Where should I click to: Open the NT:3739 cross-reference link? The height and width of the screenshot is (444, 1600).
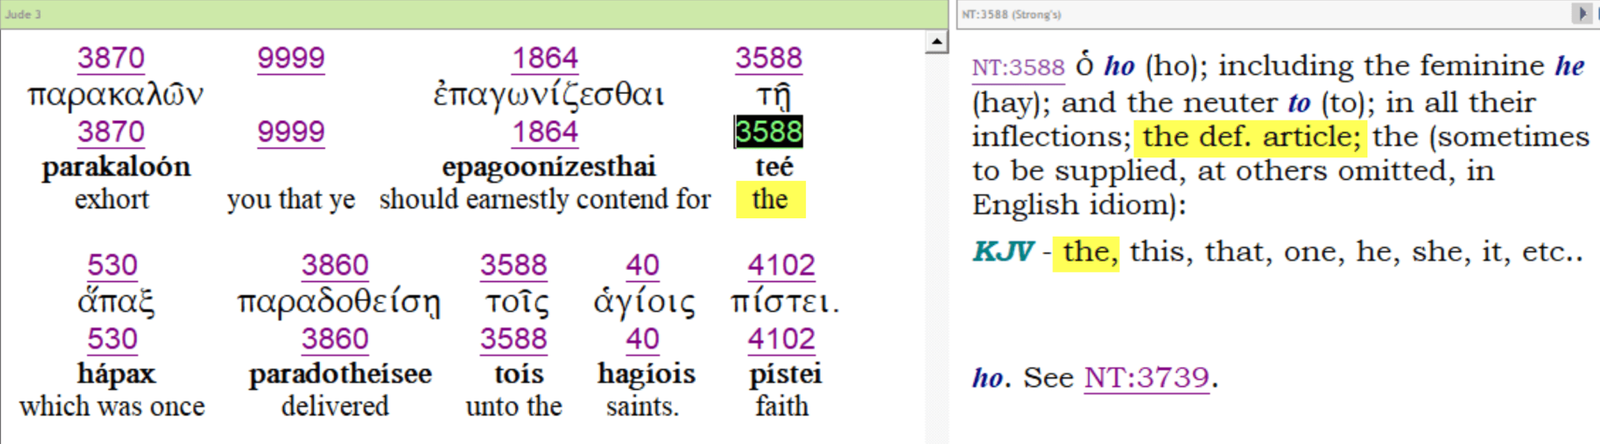(x=1146, y=378)
